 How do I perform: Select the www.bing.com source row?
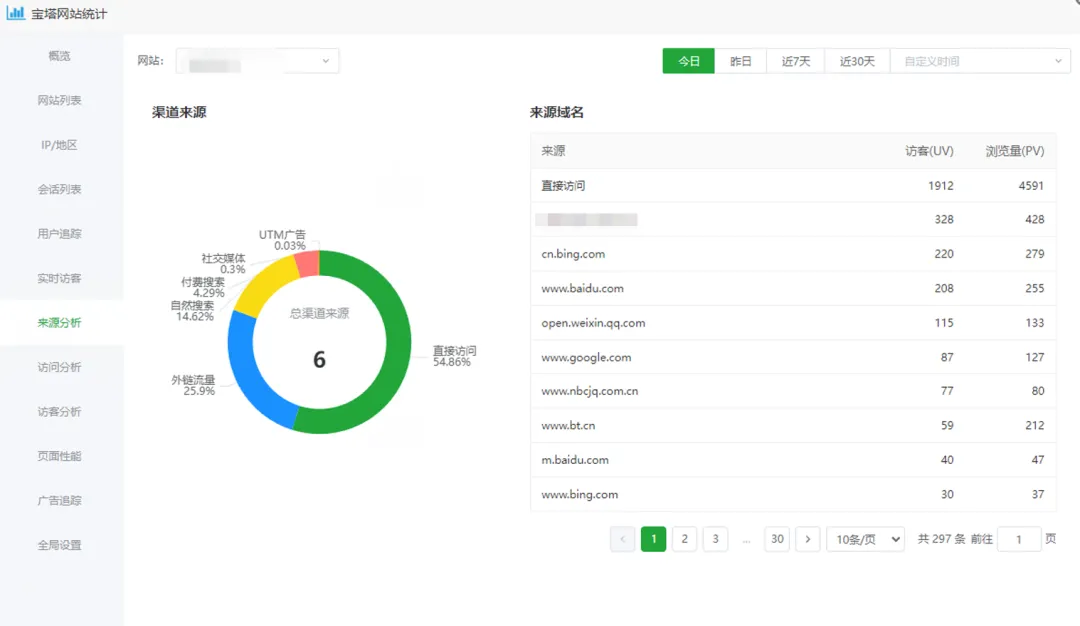[x=793, y=494]
